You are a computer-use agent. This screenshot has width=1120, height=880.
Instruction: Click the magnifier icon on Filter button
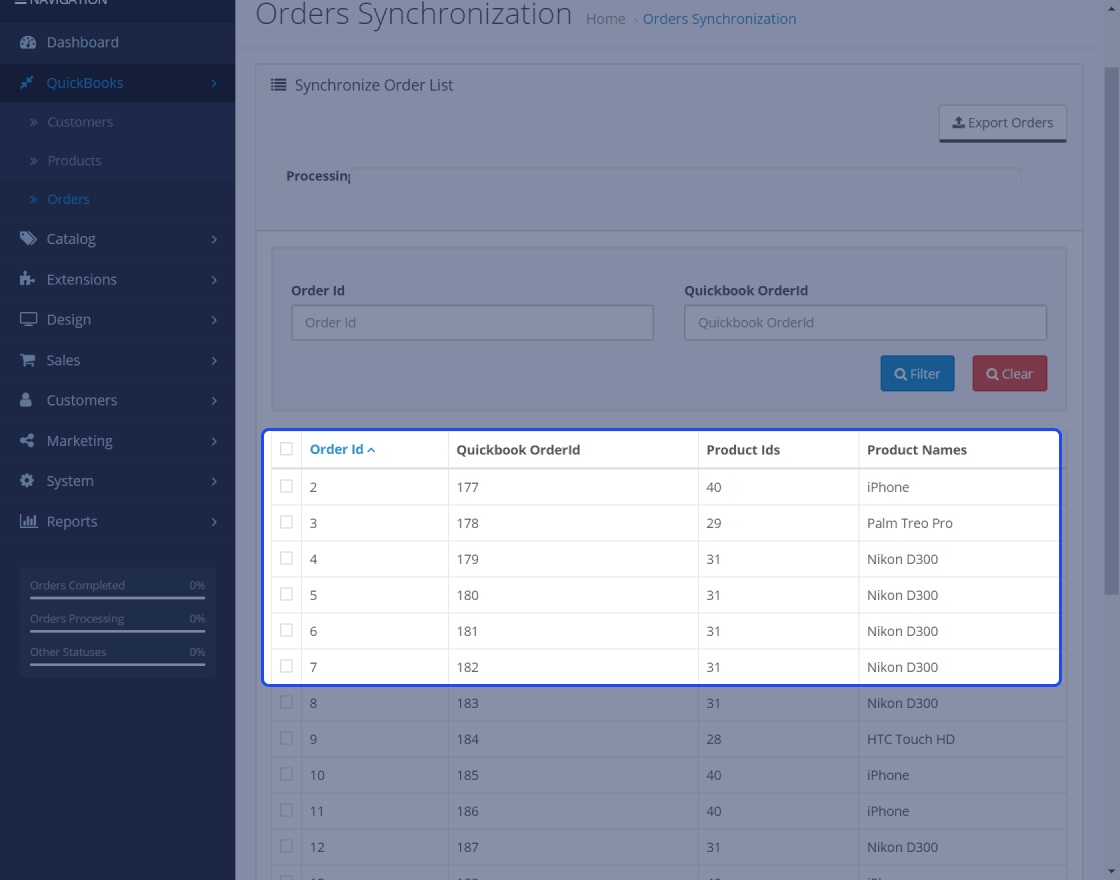click(901, 374)
